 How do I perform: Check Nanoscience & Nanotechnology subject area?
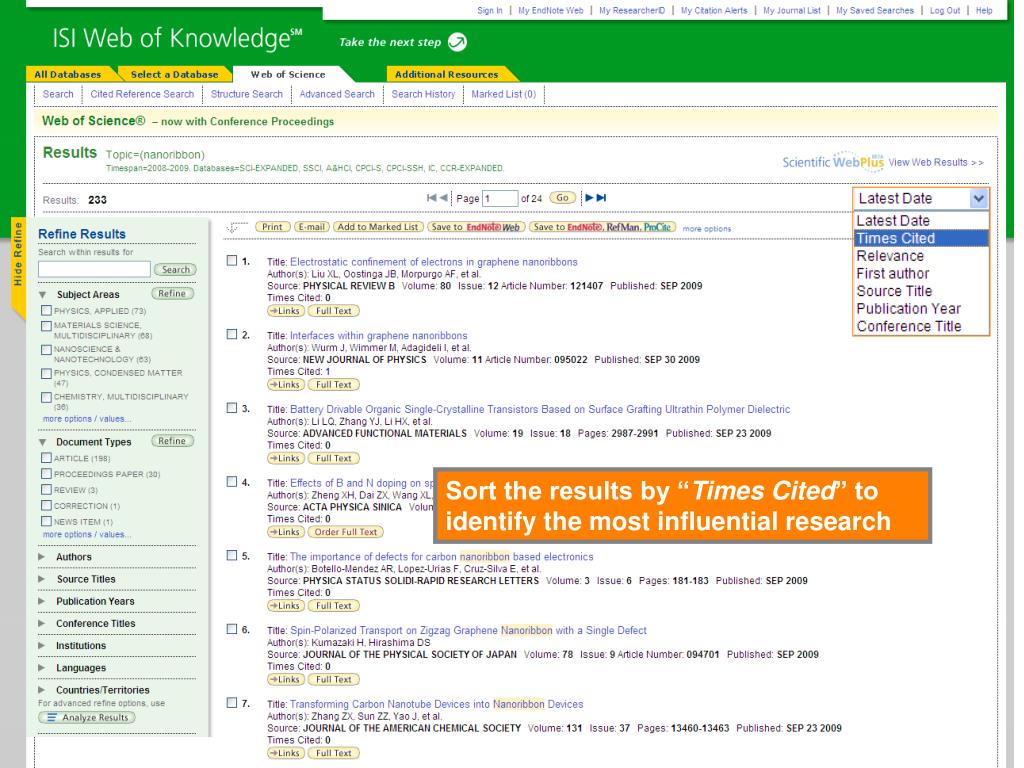click(46, 349)
